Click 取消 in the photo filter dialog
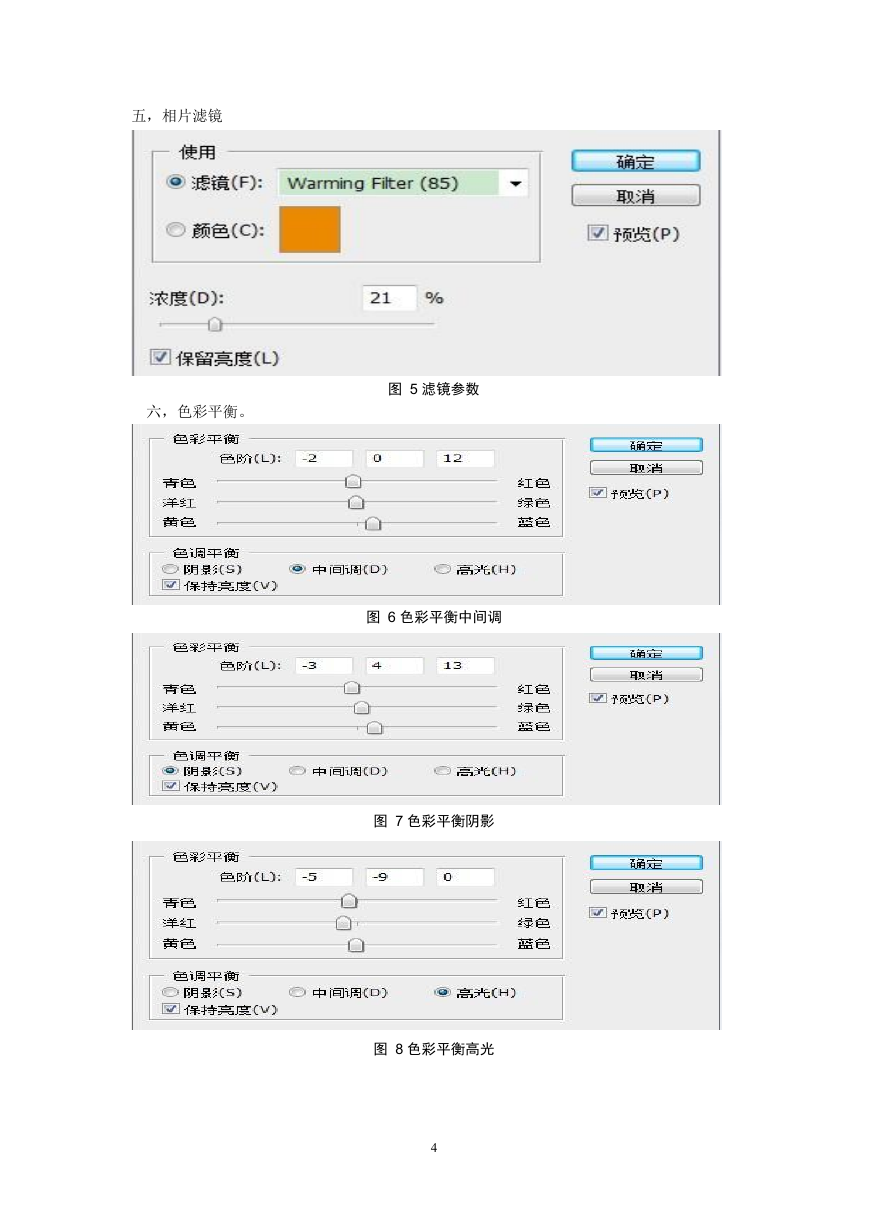869x1228 pixels. 635,196
